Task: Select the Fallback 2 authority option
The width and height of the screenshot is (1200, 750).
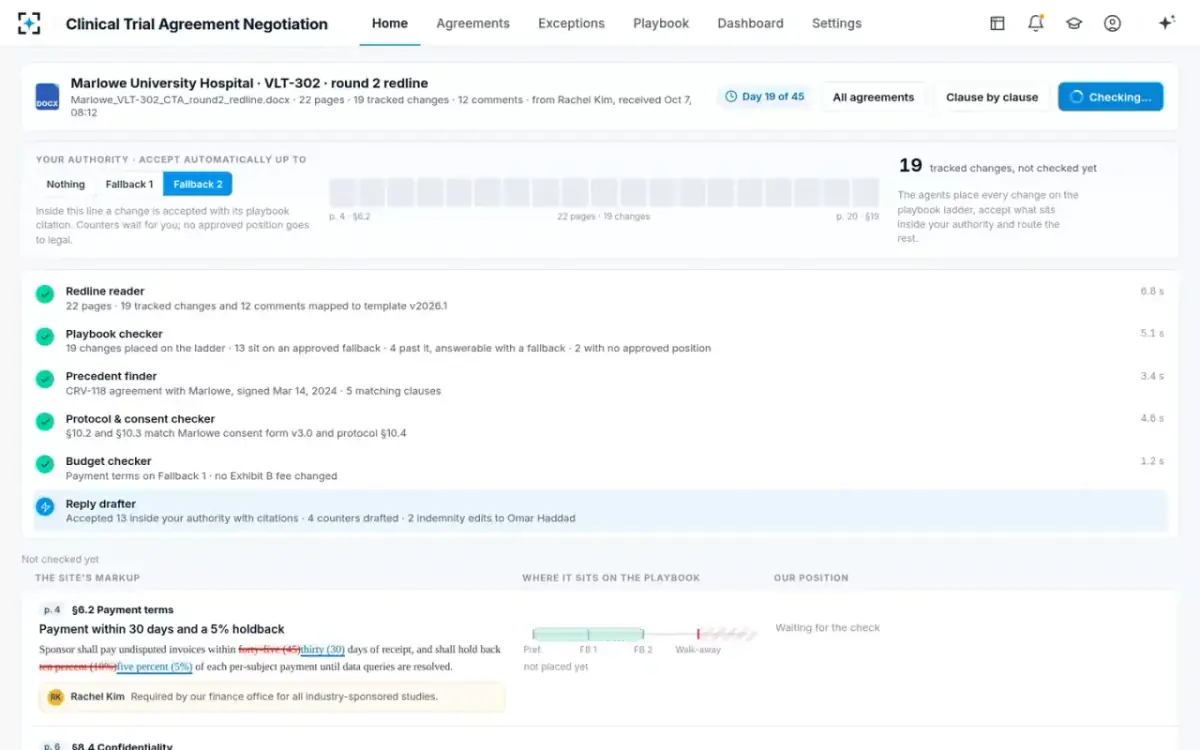Action: (x=198, y=184)
